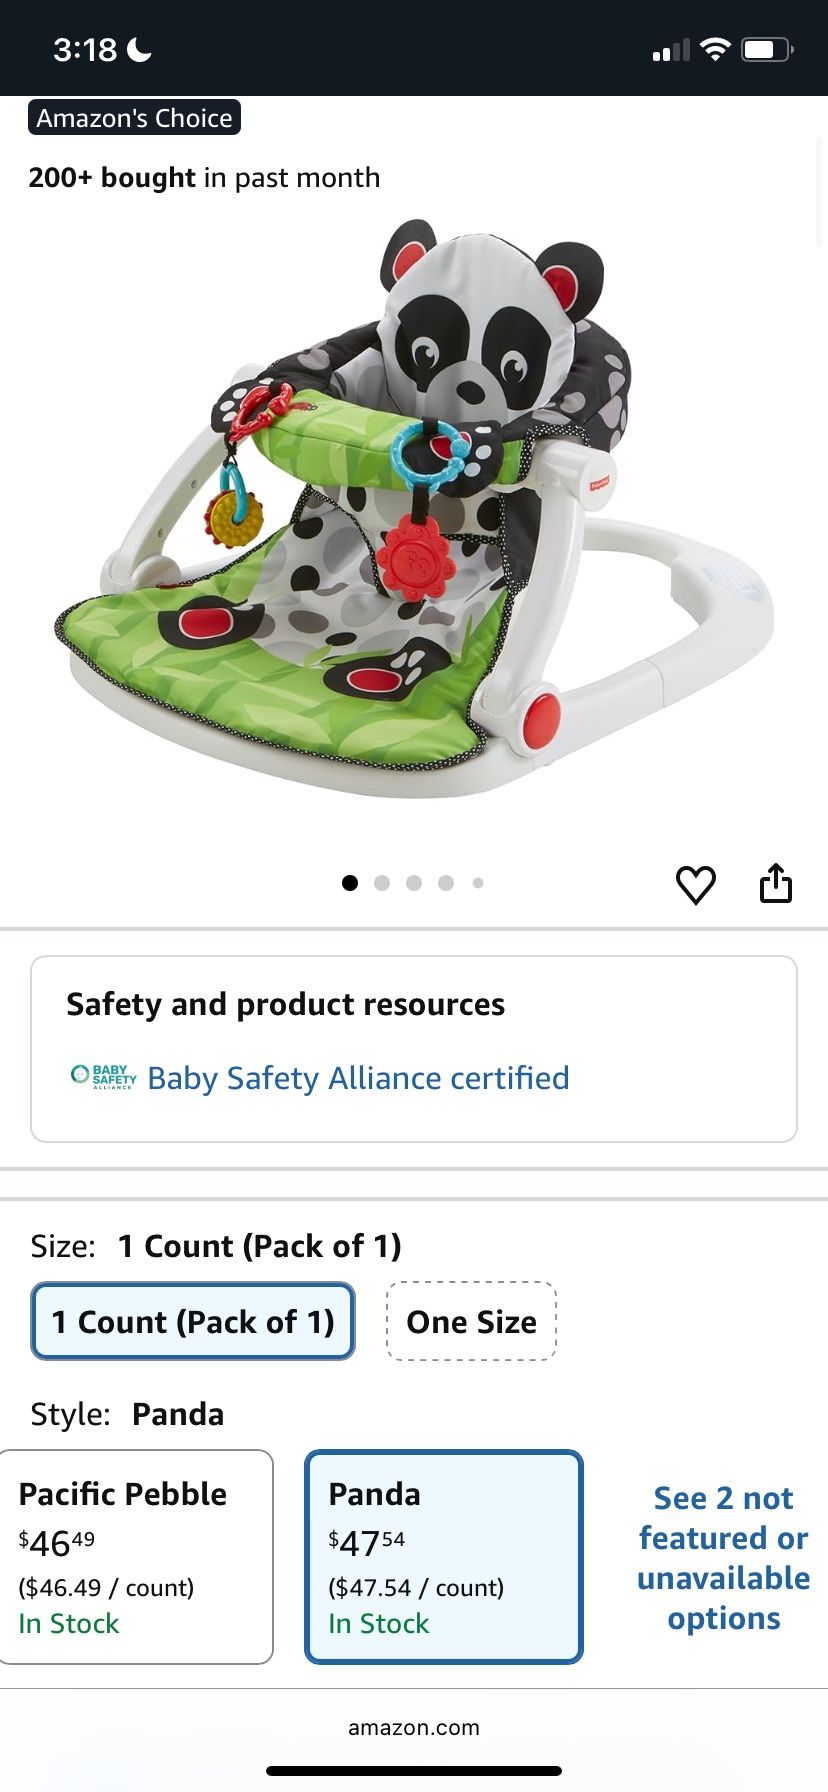The width and height of the screenshot is (828, 1792).
Task: Tap the battery indicator icon
Action: [767, 49]
